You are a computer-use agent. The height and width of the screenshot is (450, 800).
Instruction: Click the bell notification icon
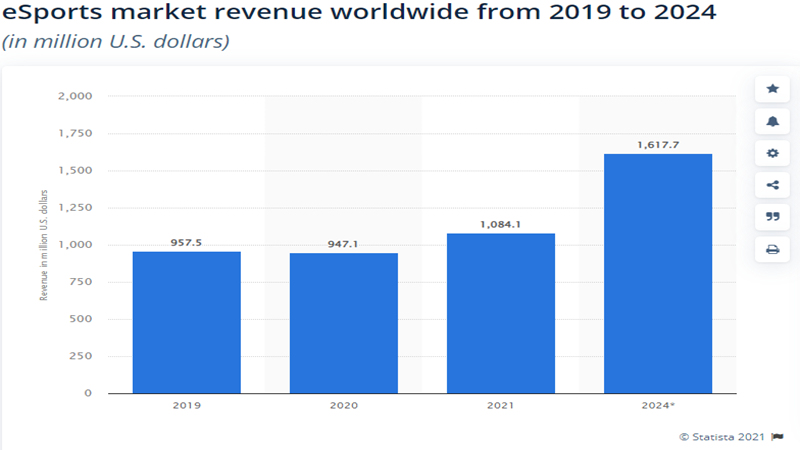[772, 121]
